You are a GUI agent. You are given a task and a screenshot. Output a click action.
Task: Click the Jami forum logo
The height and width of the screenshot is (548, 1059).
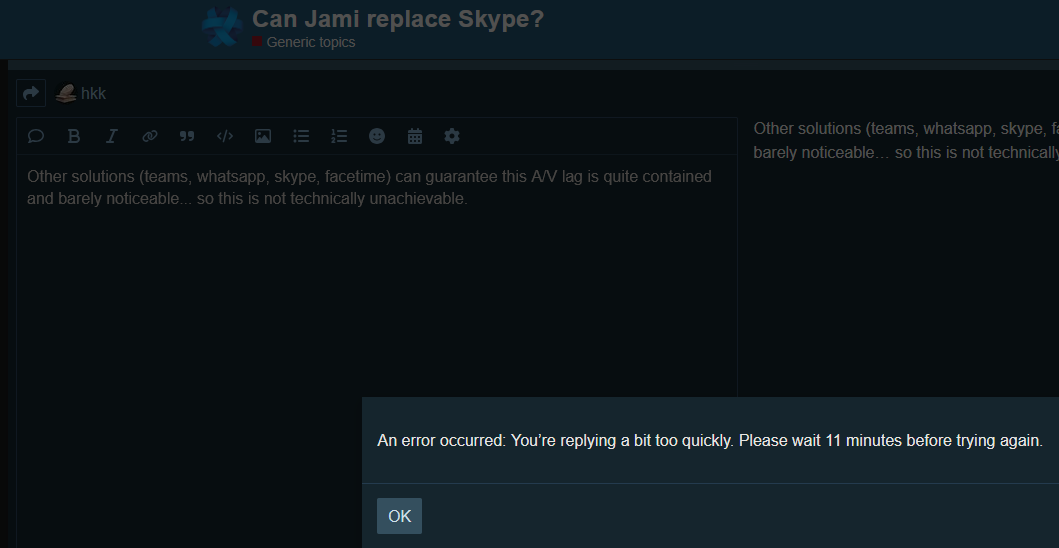point(222,27)
